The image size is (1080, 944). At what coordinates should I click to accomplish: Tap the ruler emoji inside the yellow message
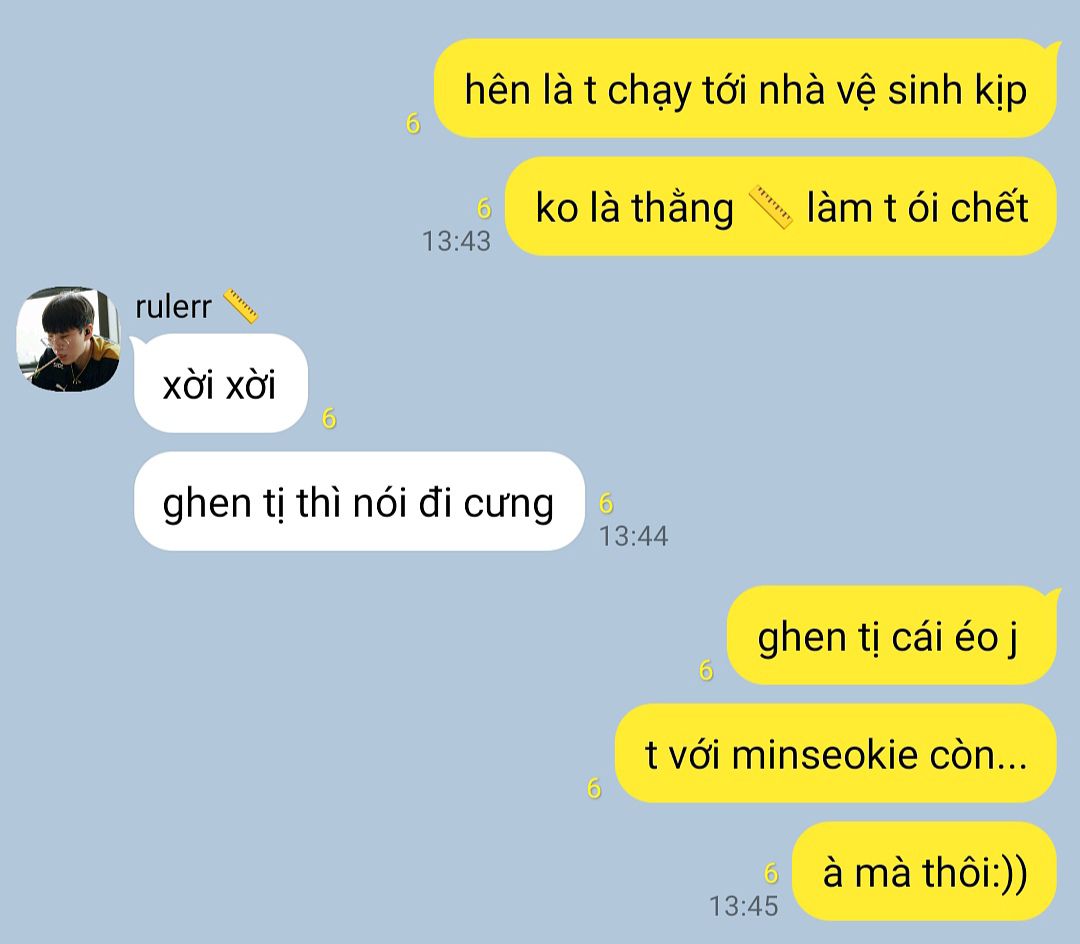point(770,207)
